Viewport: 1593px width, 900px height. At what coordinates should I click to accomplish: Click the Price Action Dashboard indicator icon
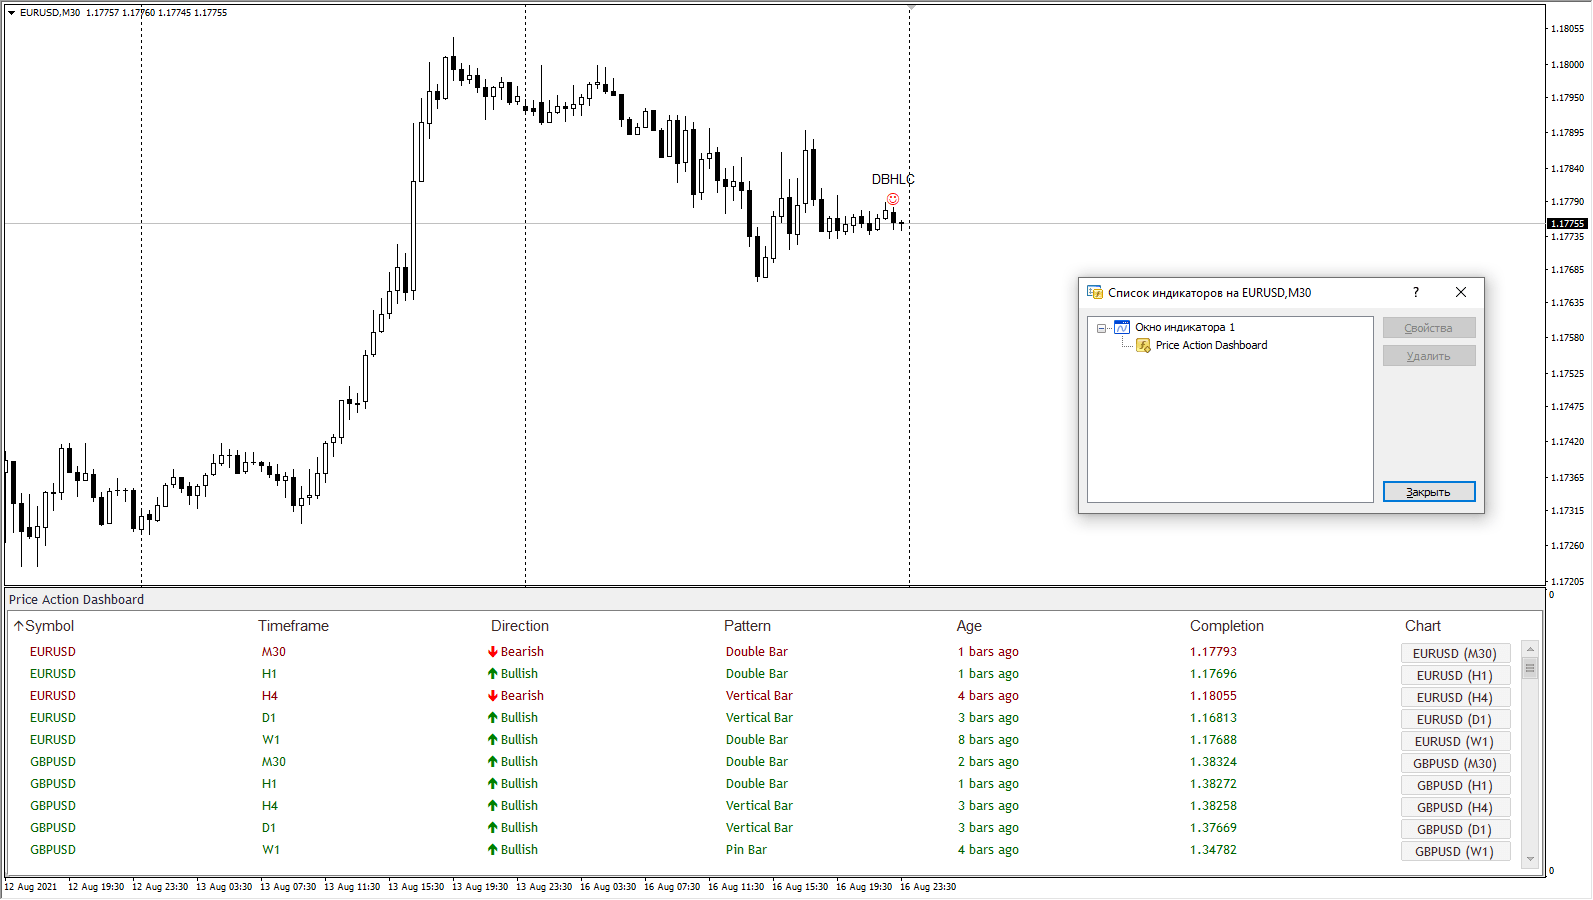[x=1143, y=346]
